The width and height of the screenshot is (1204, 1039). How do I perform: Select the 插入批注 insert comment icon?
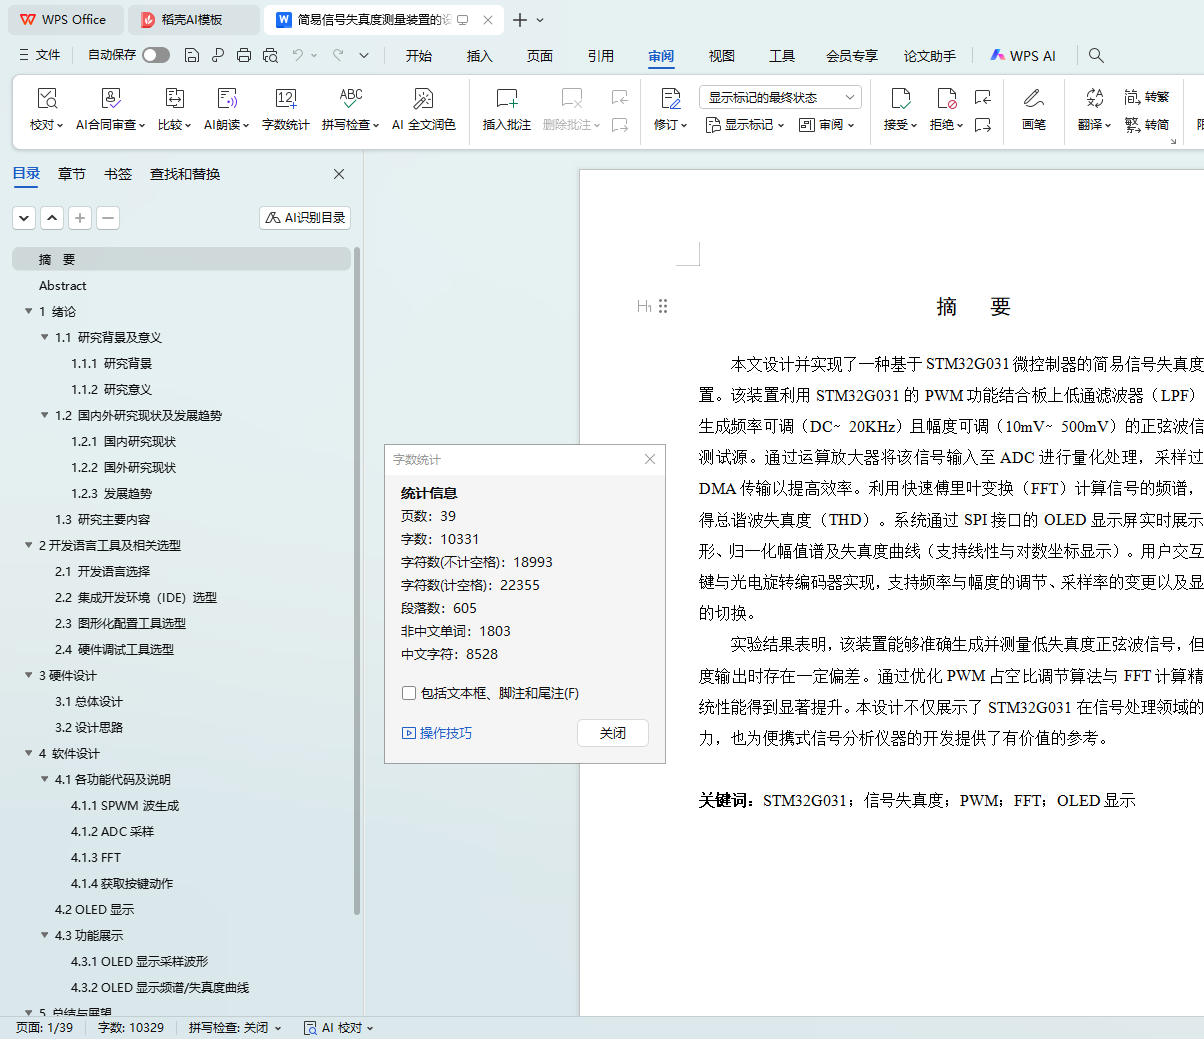pyautogui.click(x=506, y=99)
